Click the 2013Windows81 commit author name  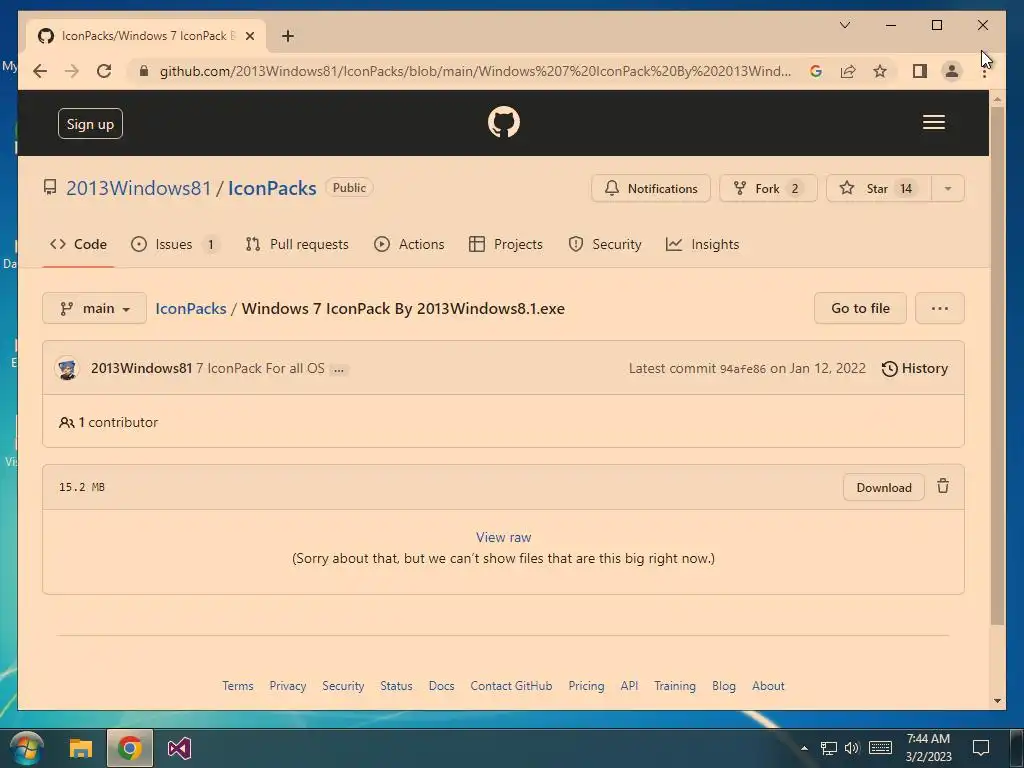[x=142, y=368]
